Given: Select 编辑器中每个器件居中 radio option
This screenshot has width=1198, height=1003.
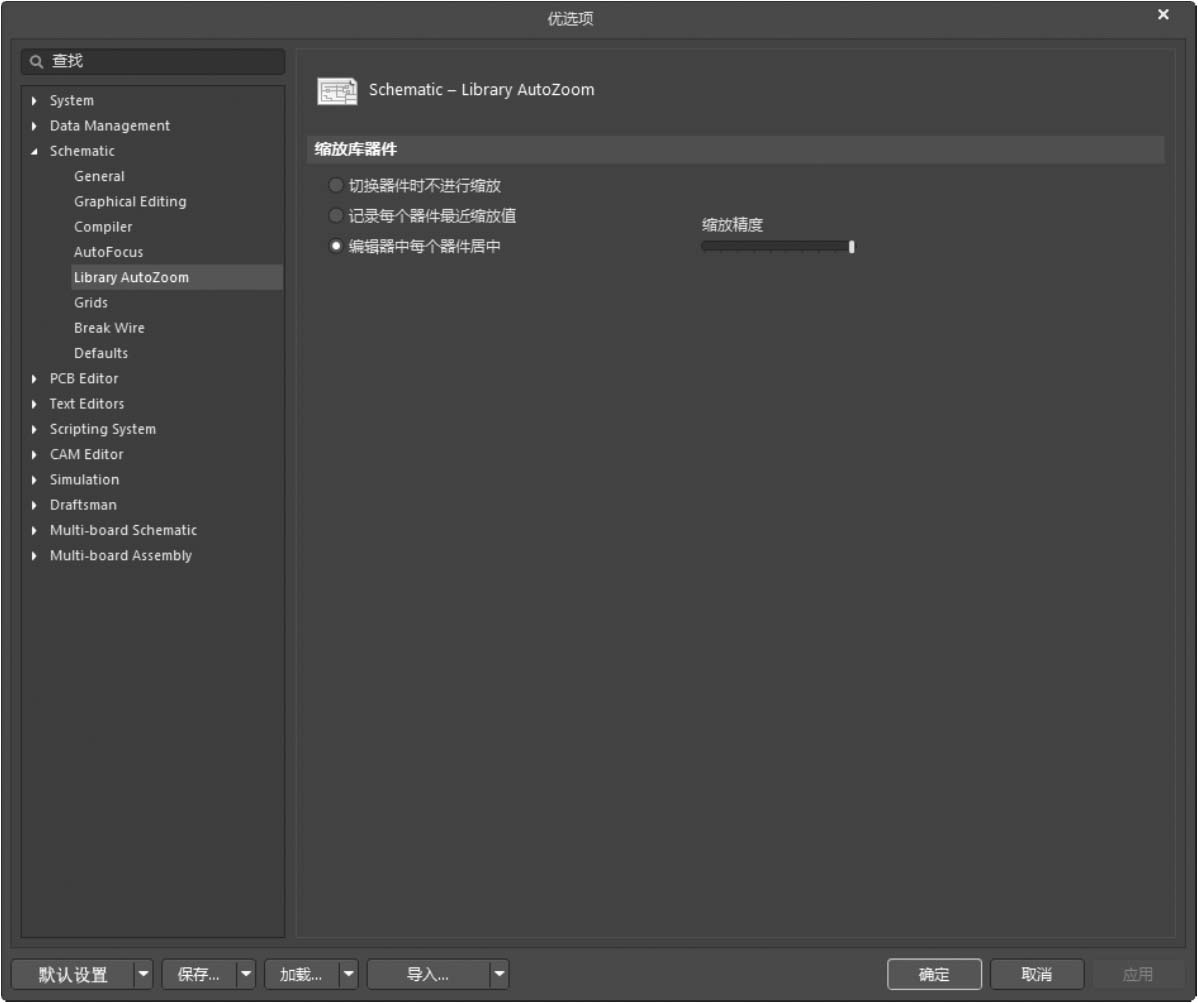Looking at the screenshot, I should pyautogui.click(x=335, y=246).
